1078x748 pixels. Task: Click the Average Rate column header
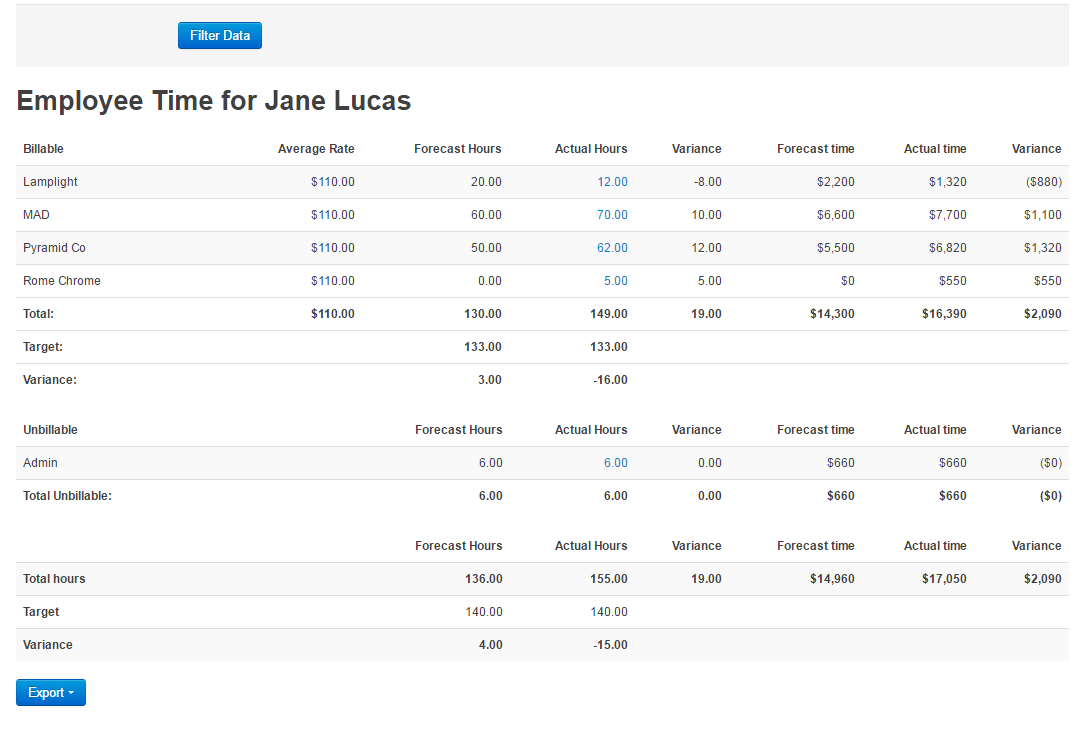pyautogui.click(x=316, y=149)
